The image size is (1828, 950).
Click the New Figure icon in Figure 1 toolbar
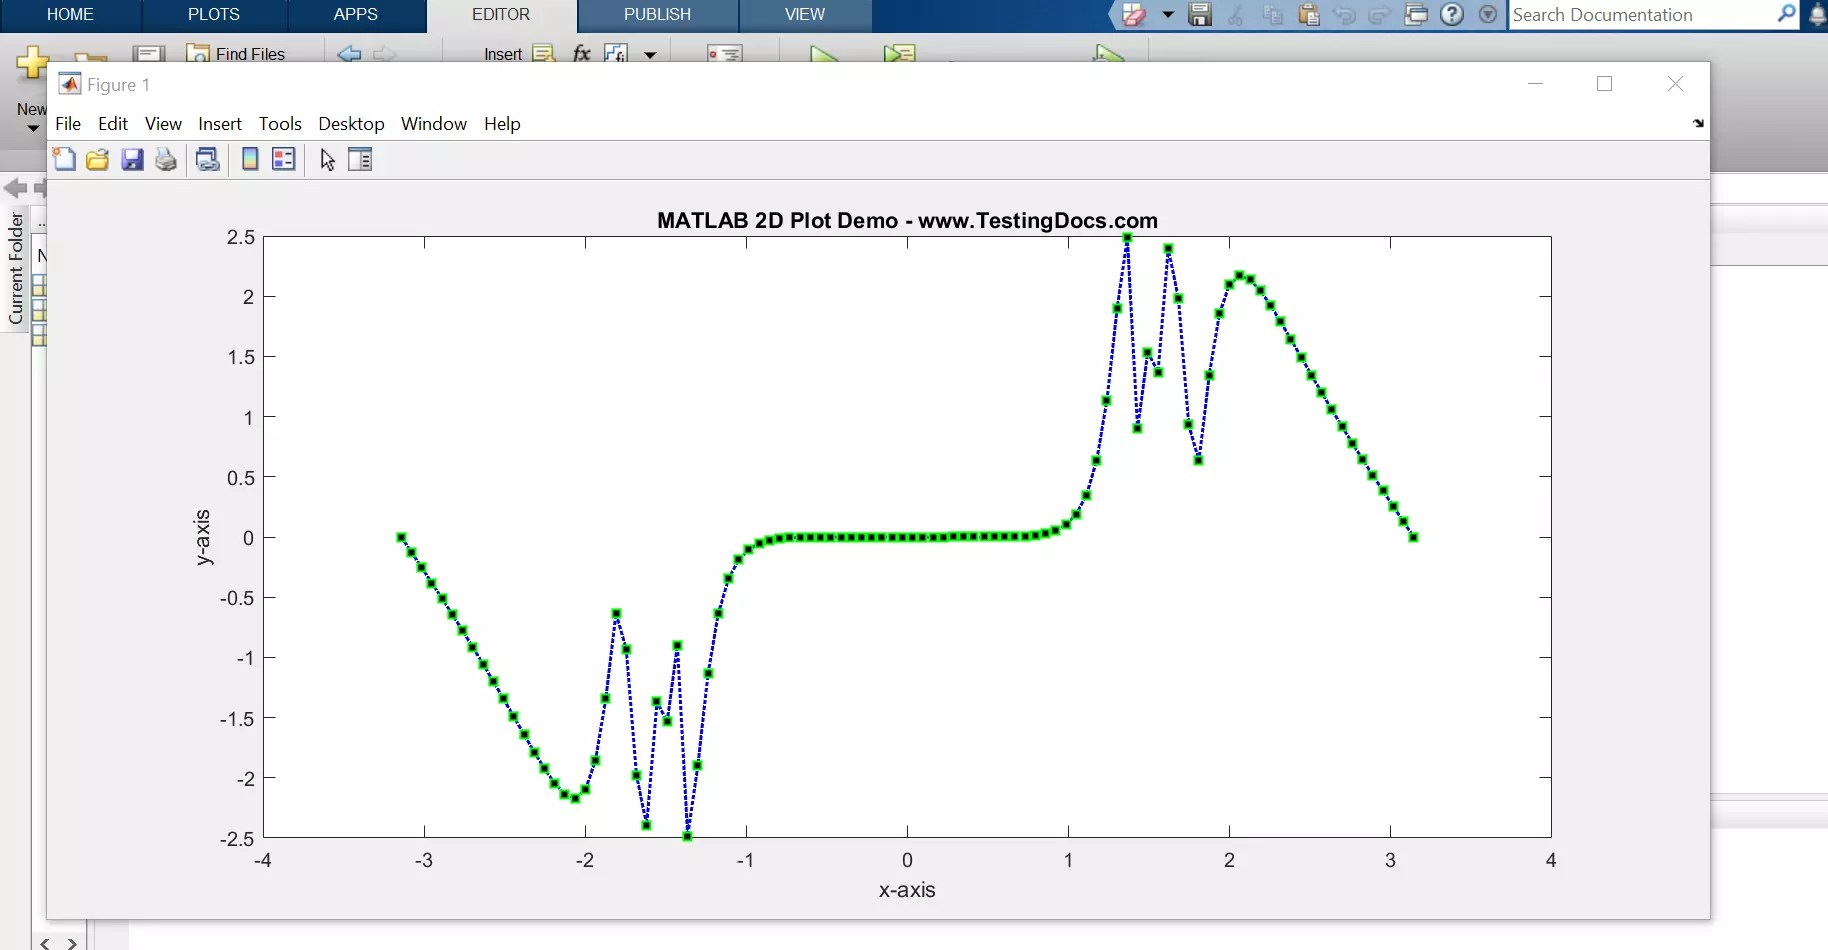[x=64, y=159]
